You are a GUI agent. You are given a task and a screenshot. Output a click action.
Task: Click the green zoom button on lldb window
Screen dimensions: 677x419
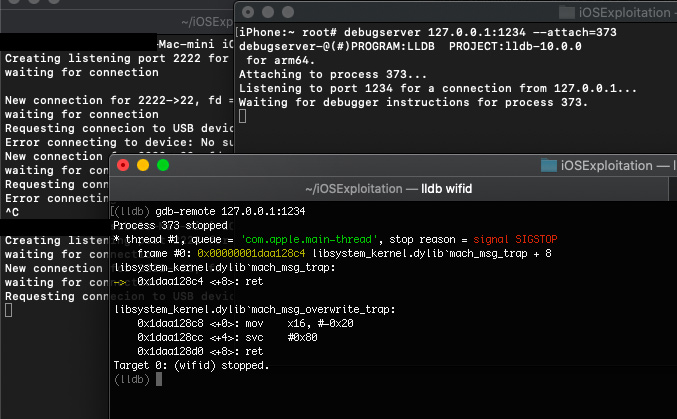pos(162,165)
